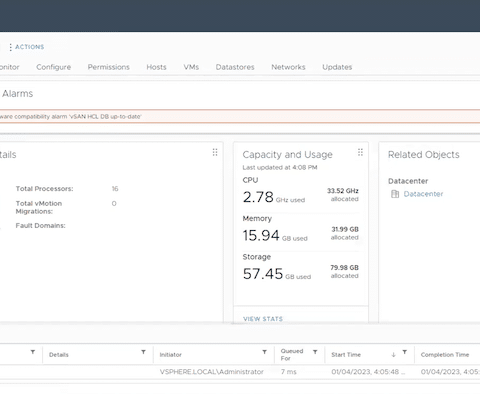This screenshot has height=394, width=480.
Task: Click the vSAN HCL DB alarm banner
Action: (x=240, y=116)
